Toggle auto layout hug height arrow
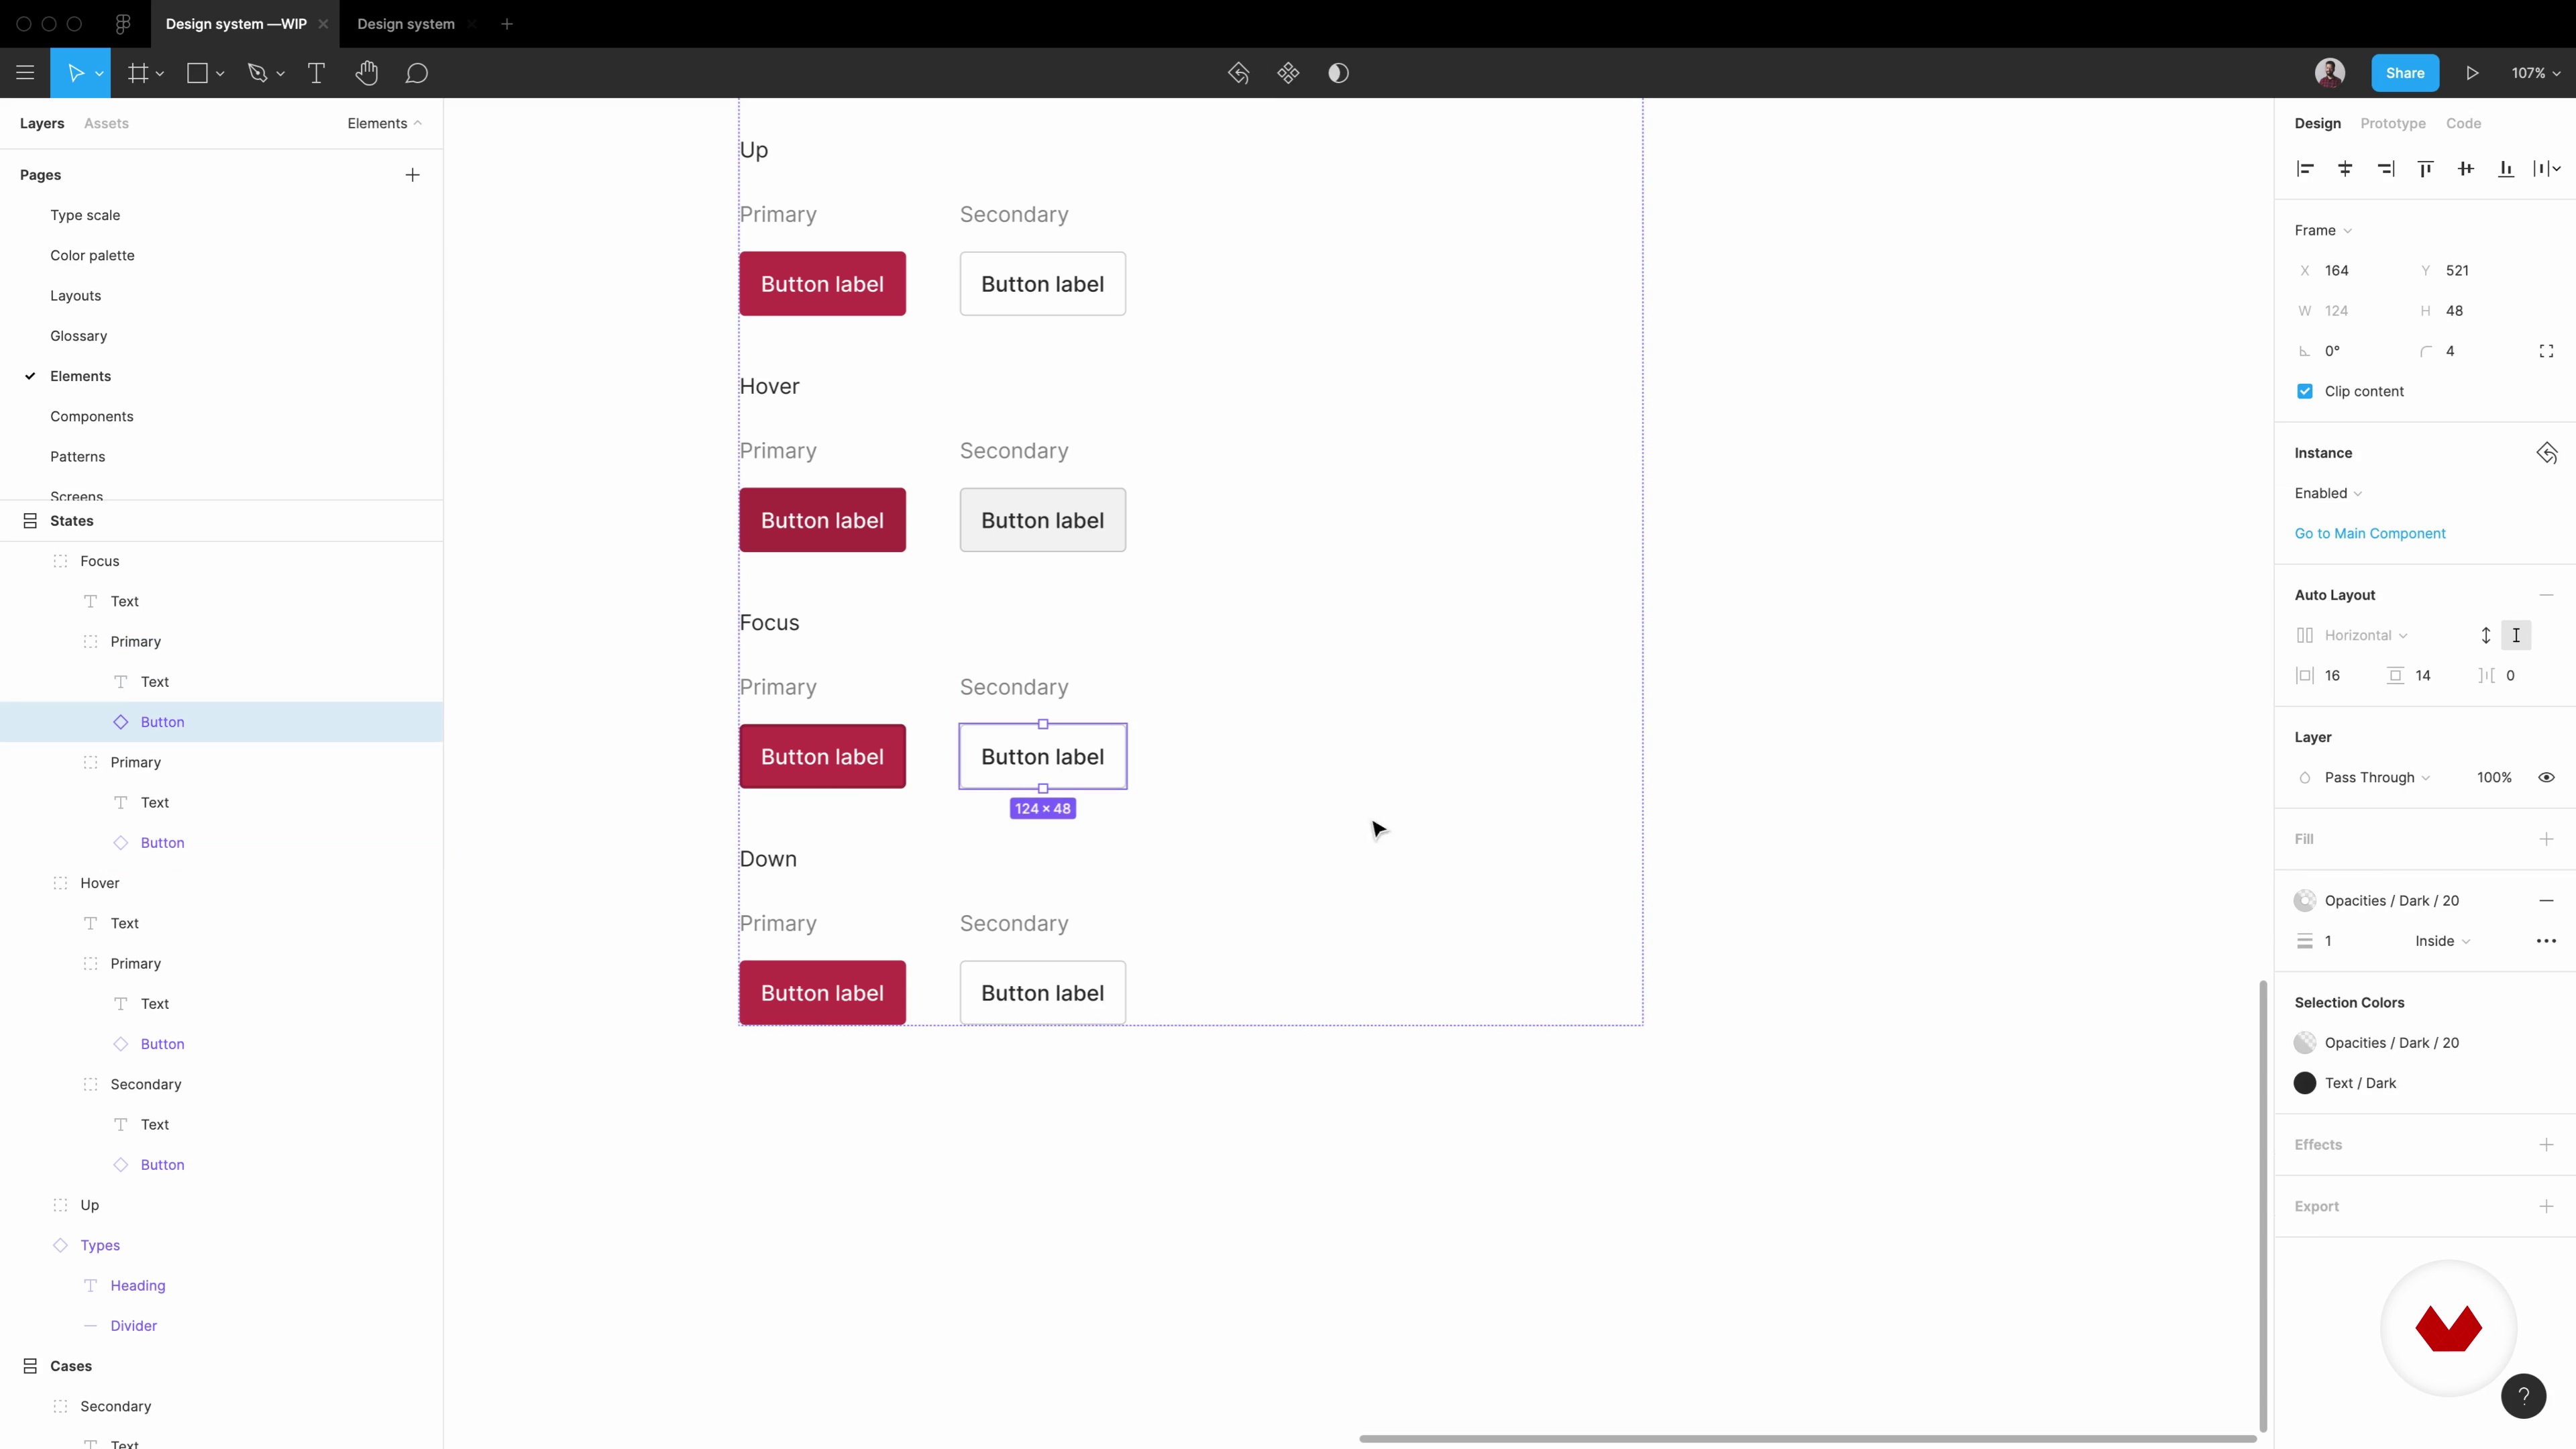This screenshot has width=2576, height=1449. [x=2485, y=635]
